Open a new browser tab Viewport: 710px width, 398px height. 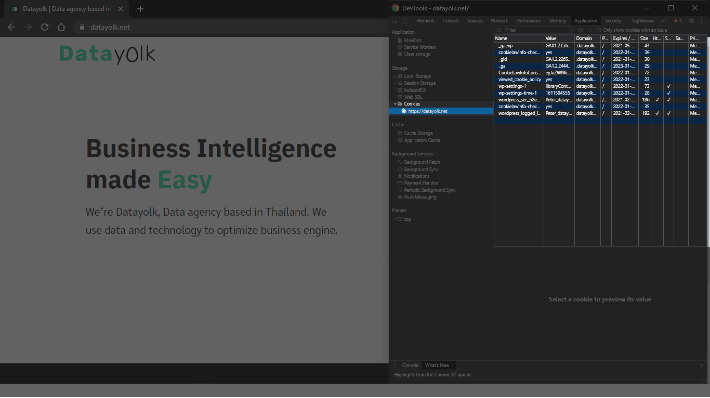(140, 9)
